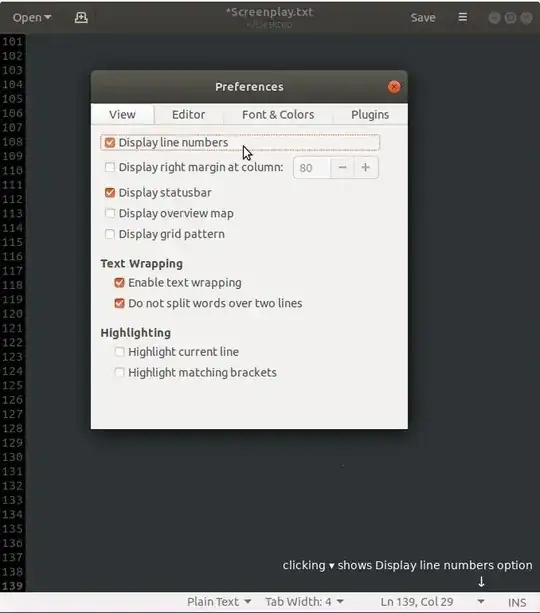Open the Font & Colors tab
The width and height of the screenshot is (540, 613).
pos(278,115)
